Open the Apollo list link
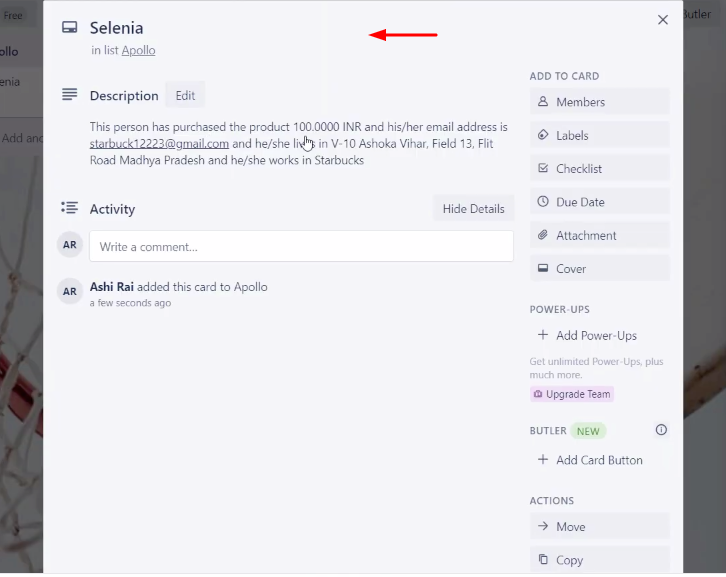The width and height of the screenshot is (726, 577). click(138, 50)
